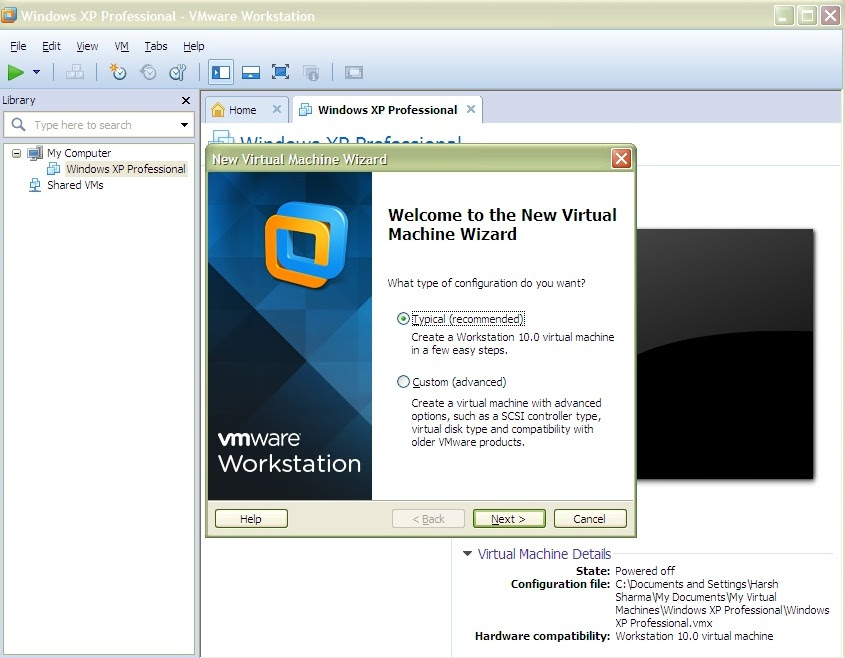Open the VM menu

(x=121, y=46)
